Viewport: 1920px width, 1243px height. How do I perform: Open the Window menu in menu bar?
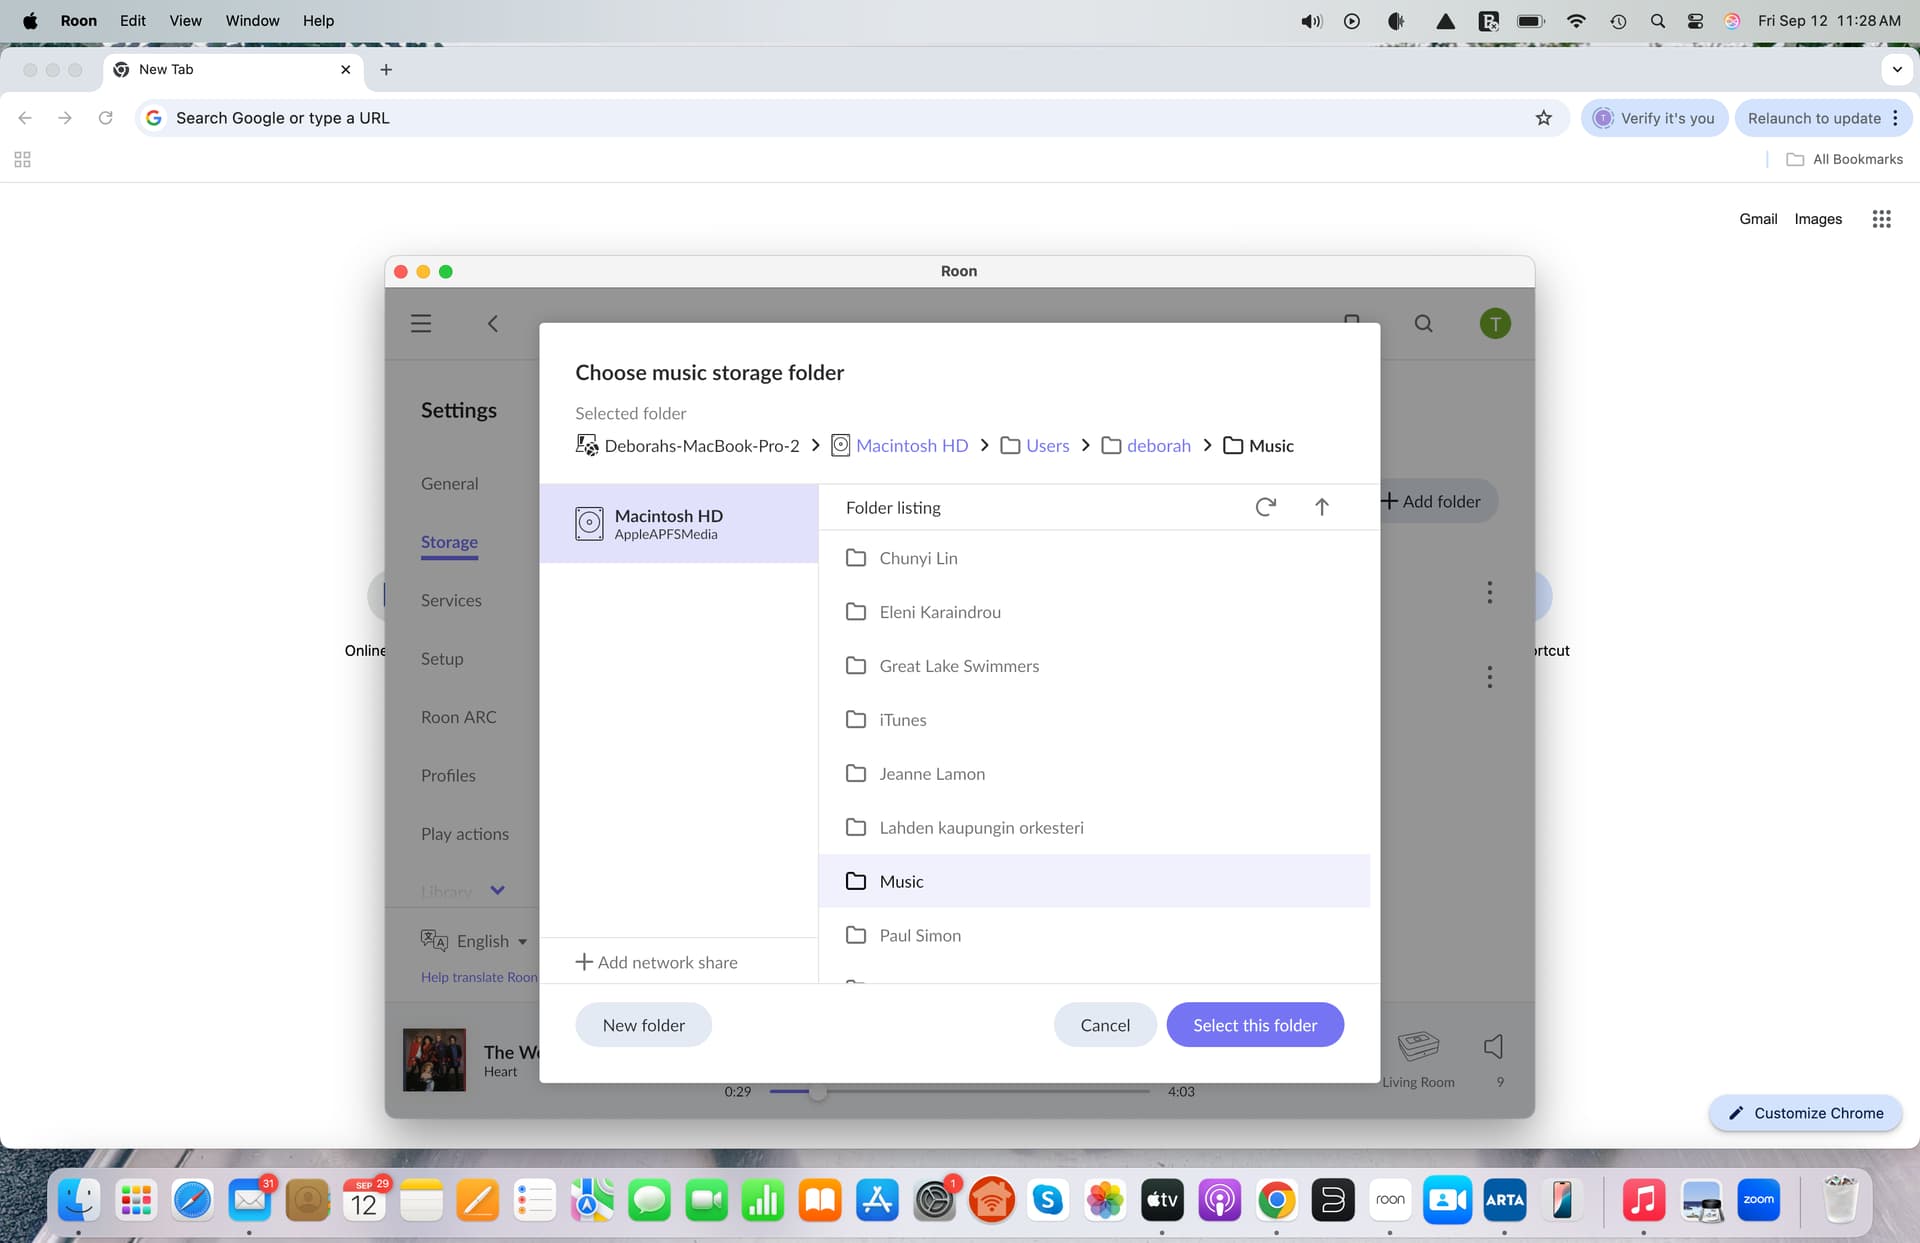click(252, 20)
